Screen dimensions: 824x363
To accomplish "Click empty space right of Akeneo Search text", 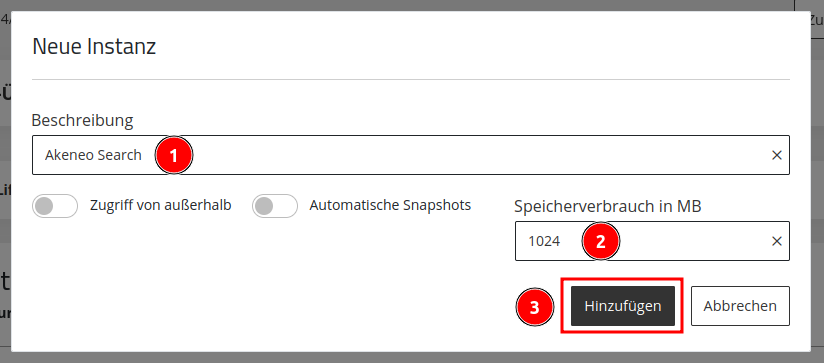I will [473, 155].
